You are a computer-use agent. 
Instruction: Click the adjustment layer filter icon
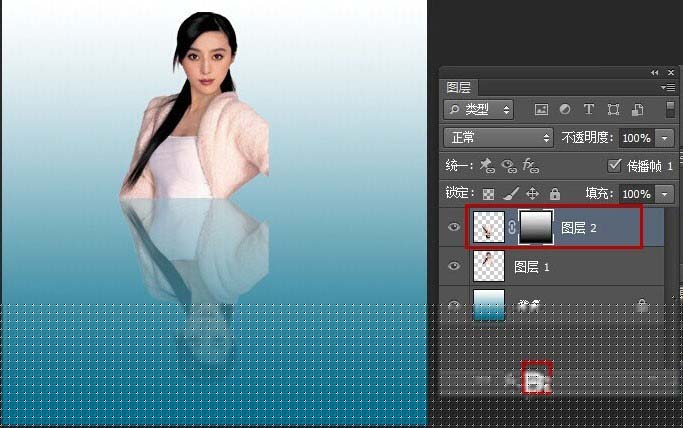[x=565, y=109]
